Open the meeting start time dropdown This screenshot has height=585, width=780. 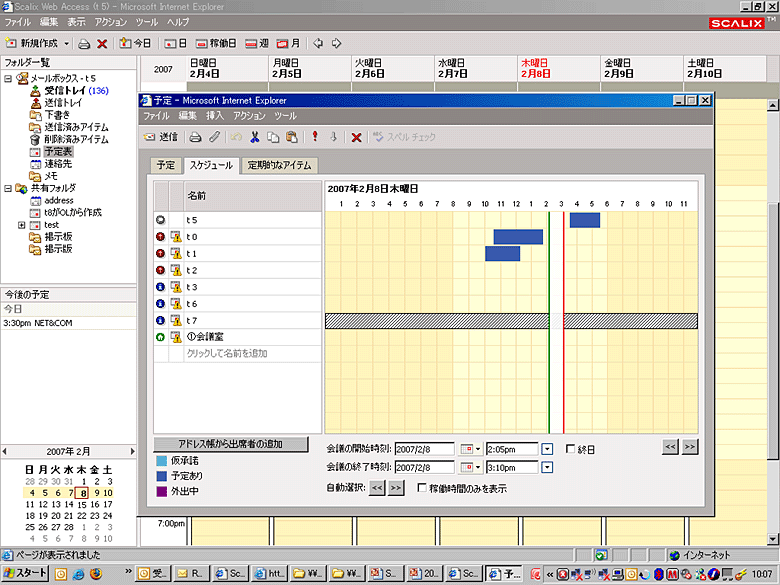tap(547, 449)
